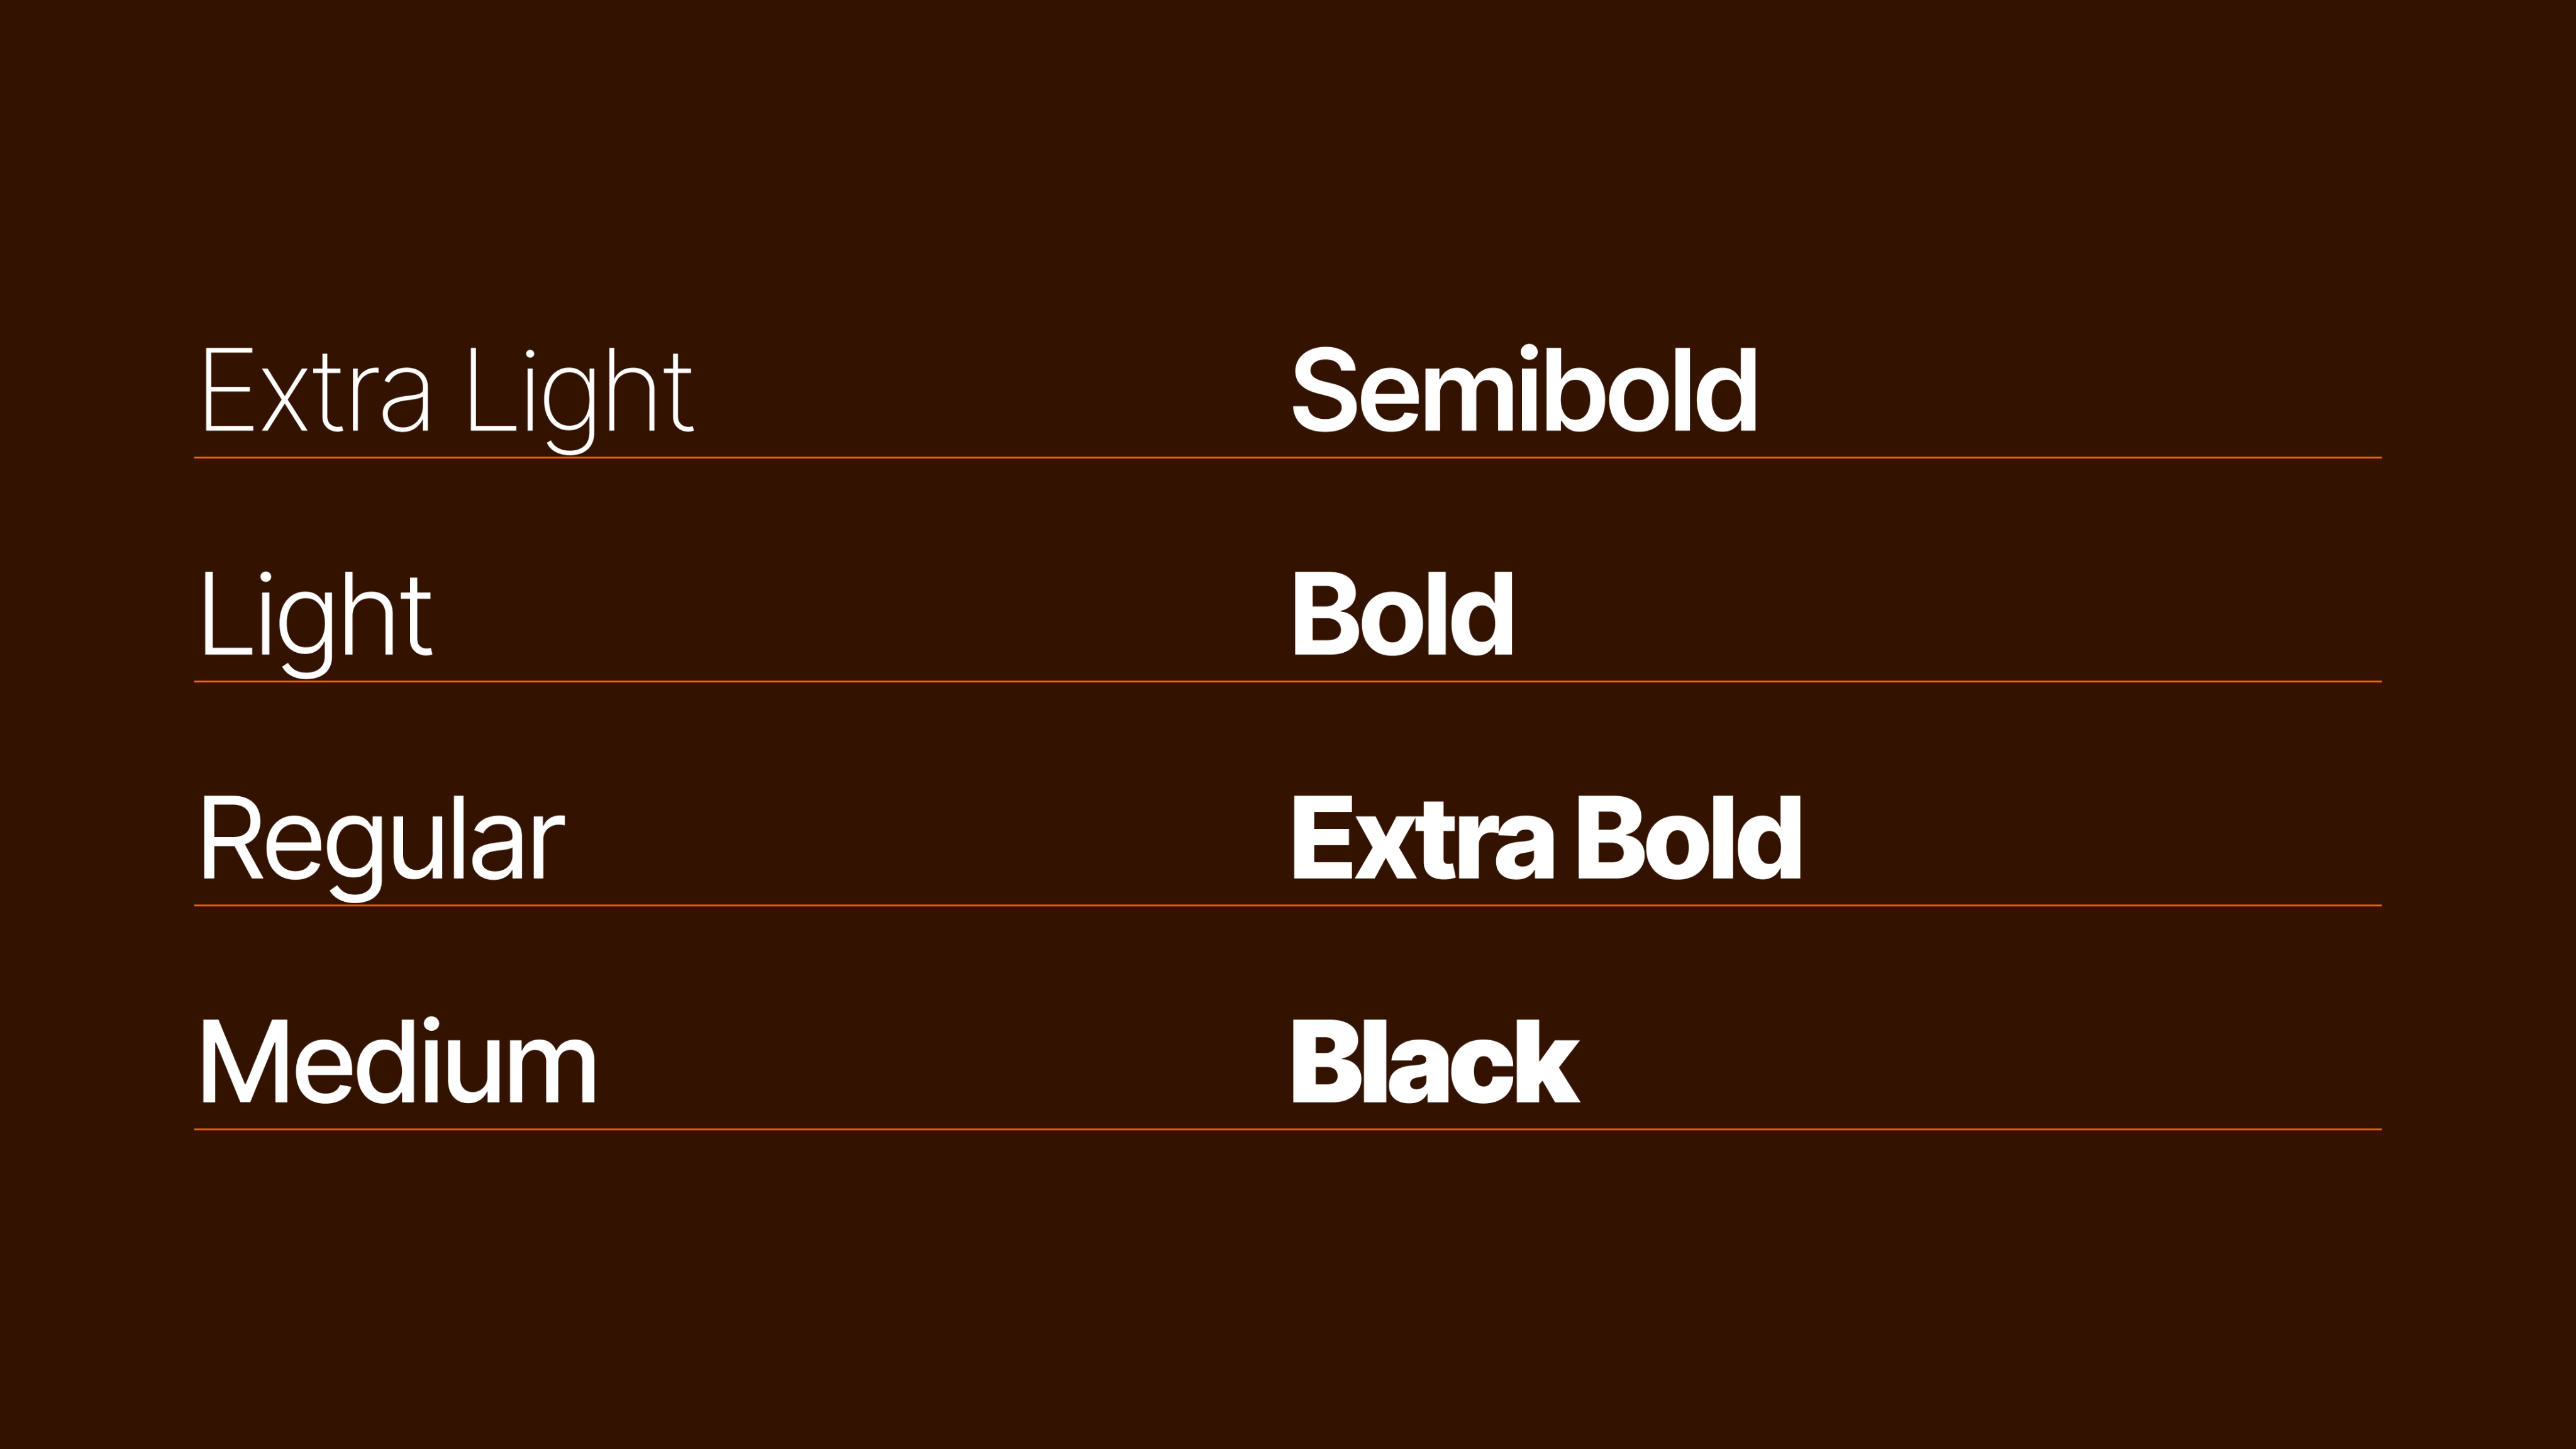Screen dimensions: 2576x1449
Task: Pick the Medium weight sample text
Action: (x=398, y=1062)
